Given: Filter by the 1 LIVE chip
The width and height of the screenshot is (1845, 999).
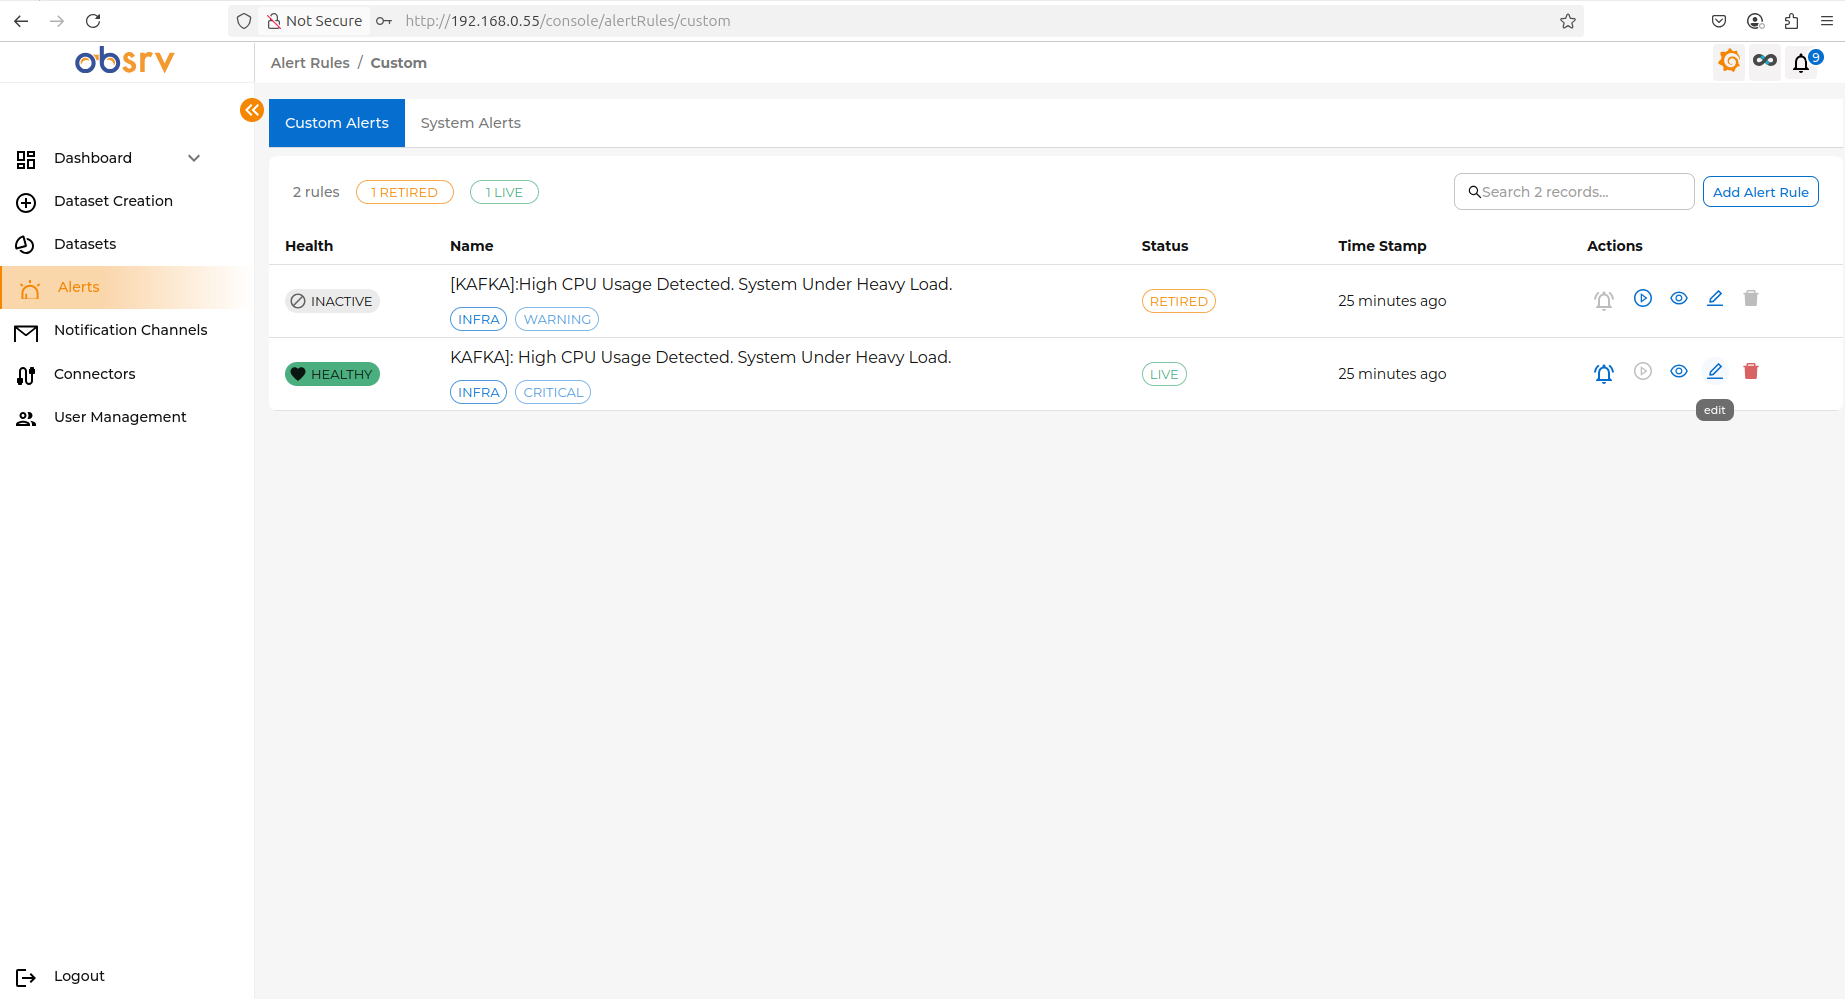Looking at the screenshot, I should (504, 192).
